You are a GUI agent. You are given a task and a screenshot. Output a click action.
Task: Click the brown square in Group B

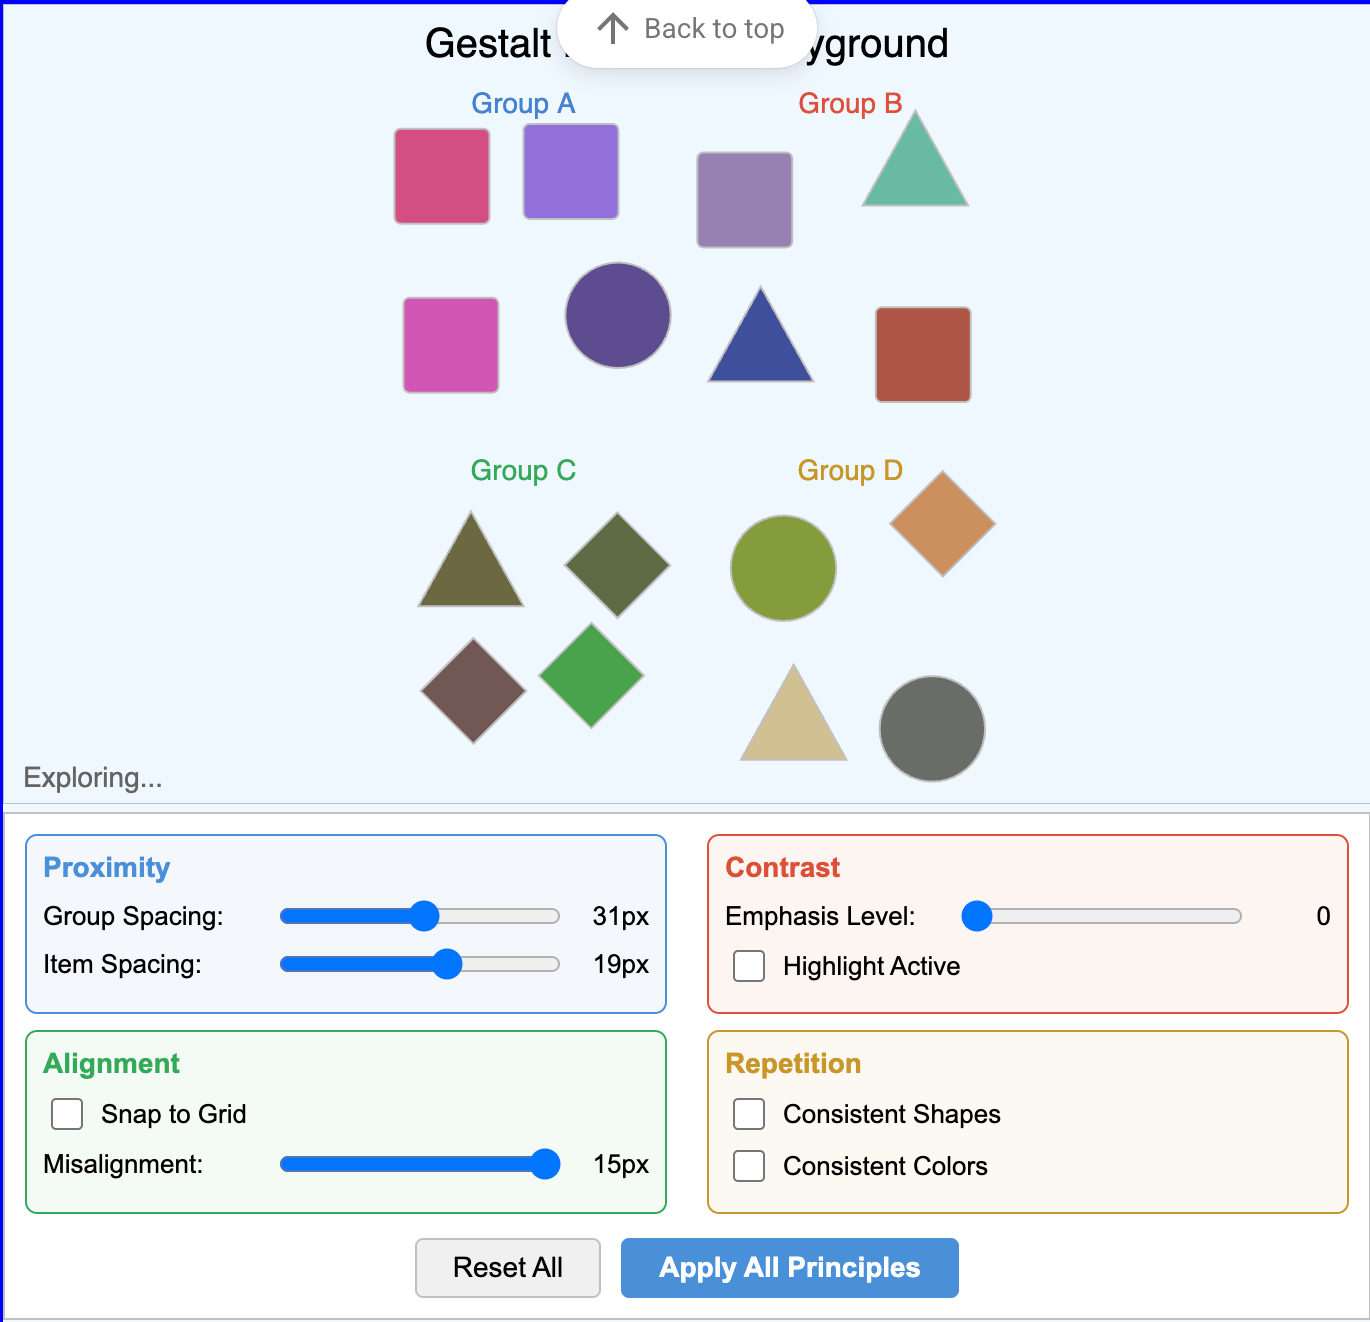(922, 354)
